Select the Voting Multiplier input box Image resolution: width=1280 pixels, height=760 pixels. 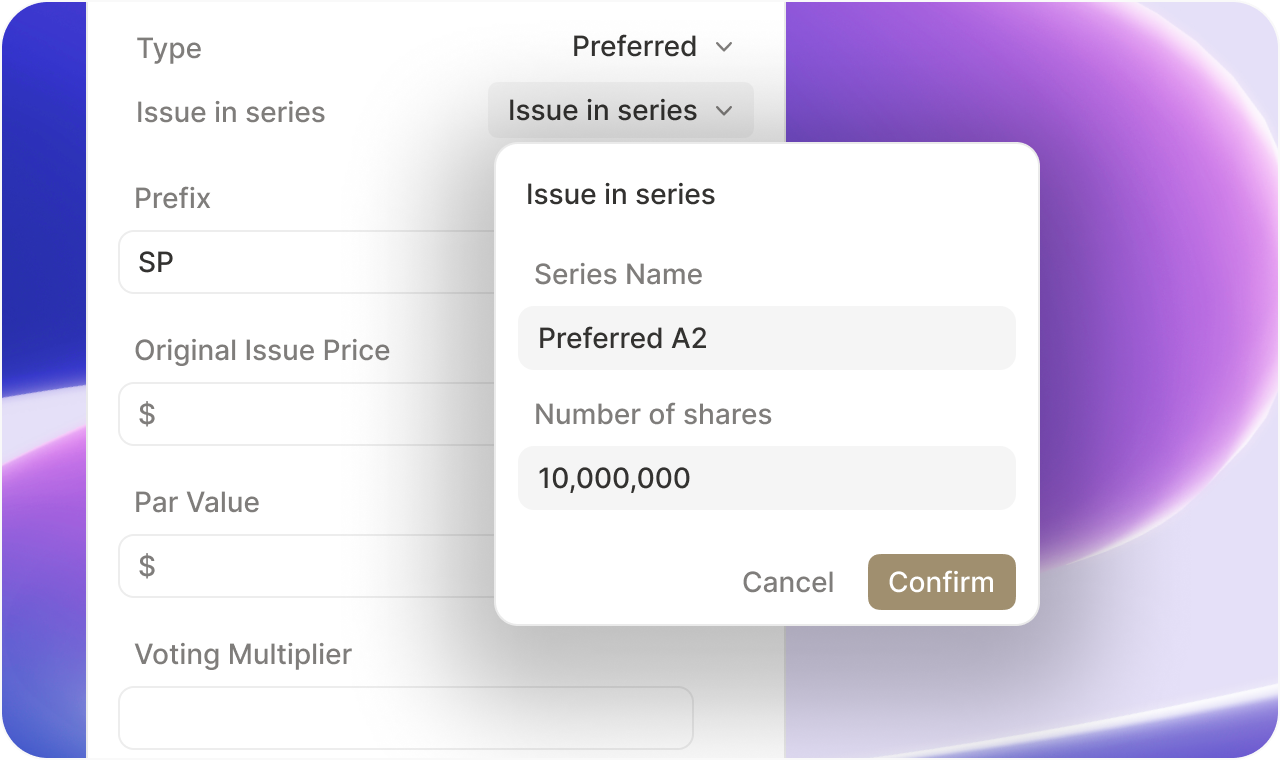[x=406, y=718]
